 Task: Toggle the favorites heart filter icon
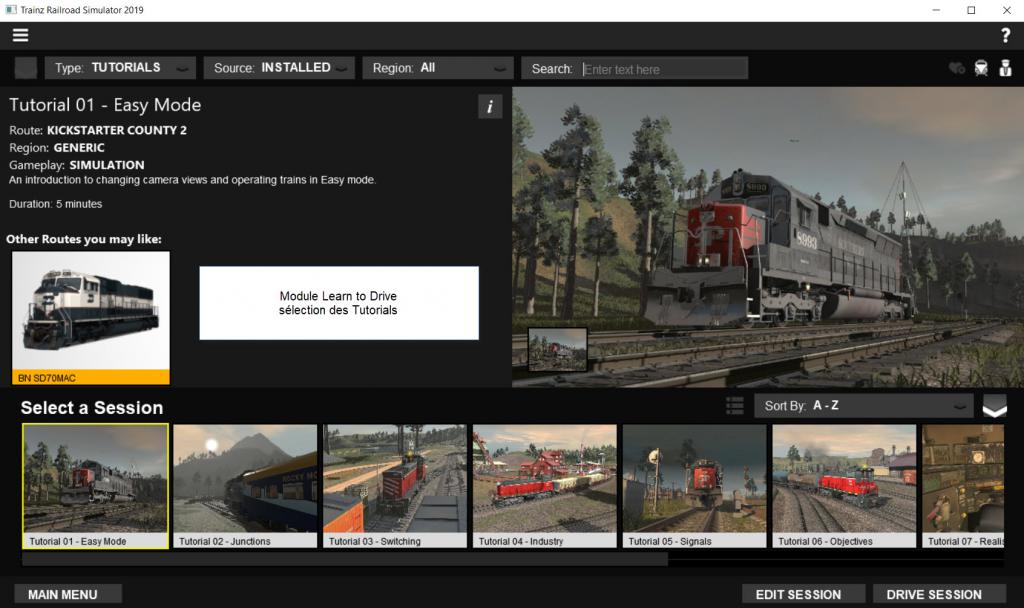pos(957,68)
